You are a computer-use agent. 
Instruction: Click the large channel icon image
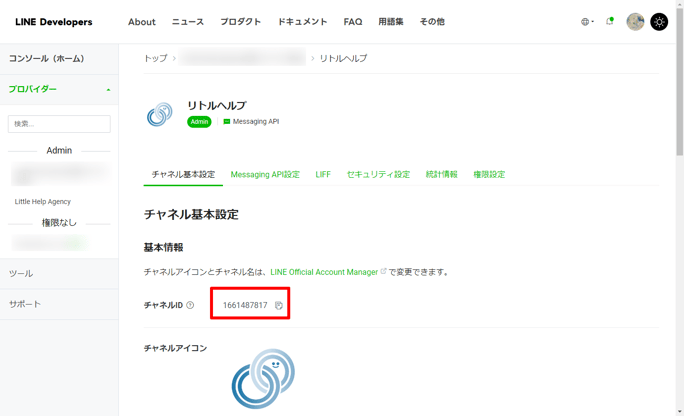click(263, 378)
